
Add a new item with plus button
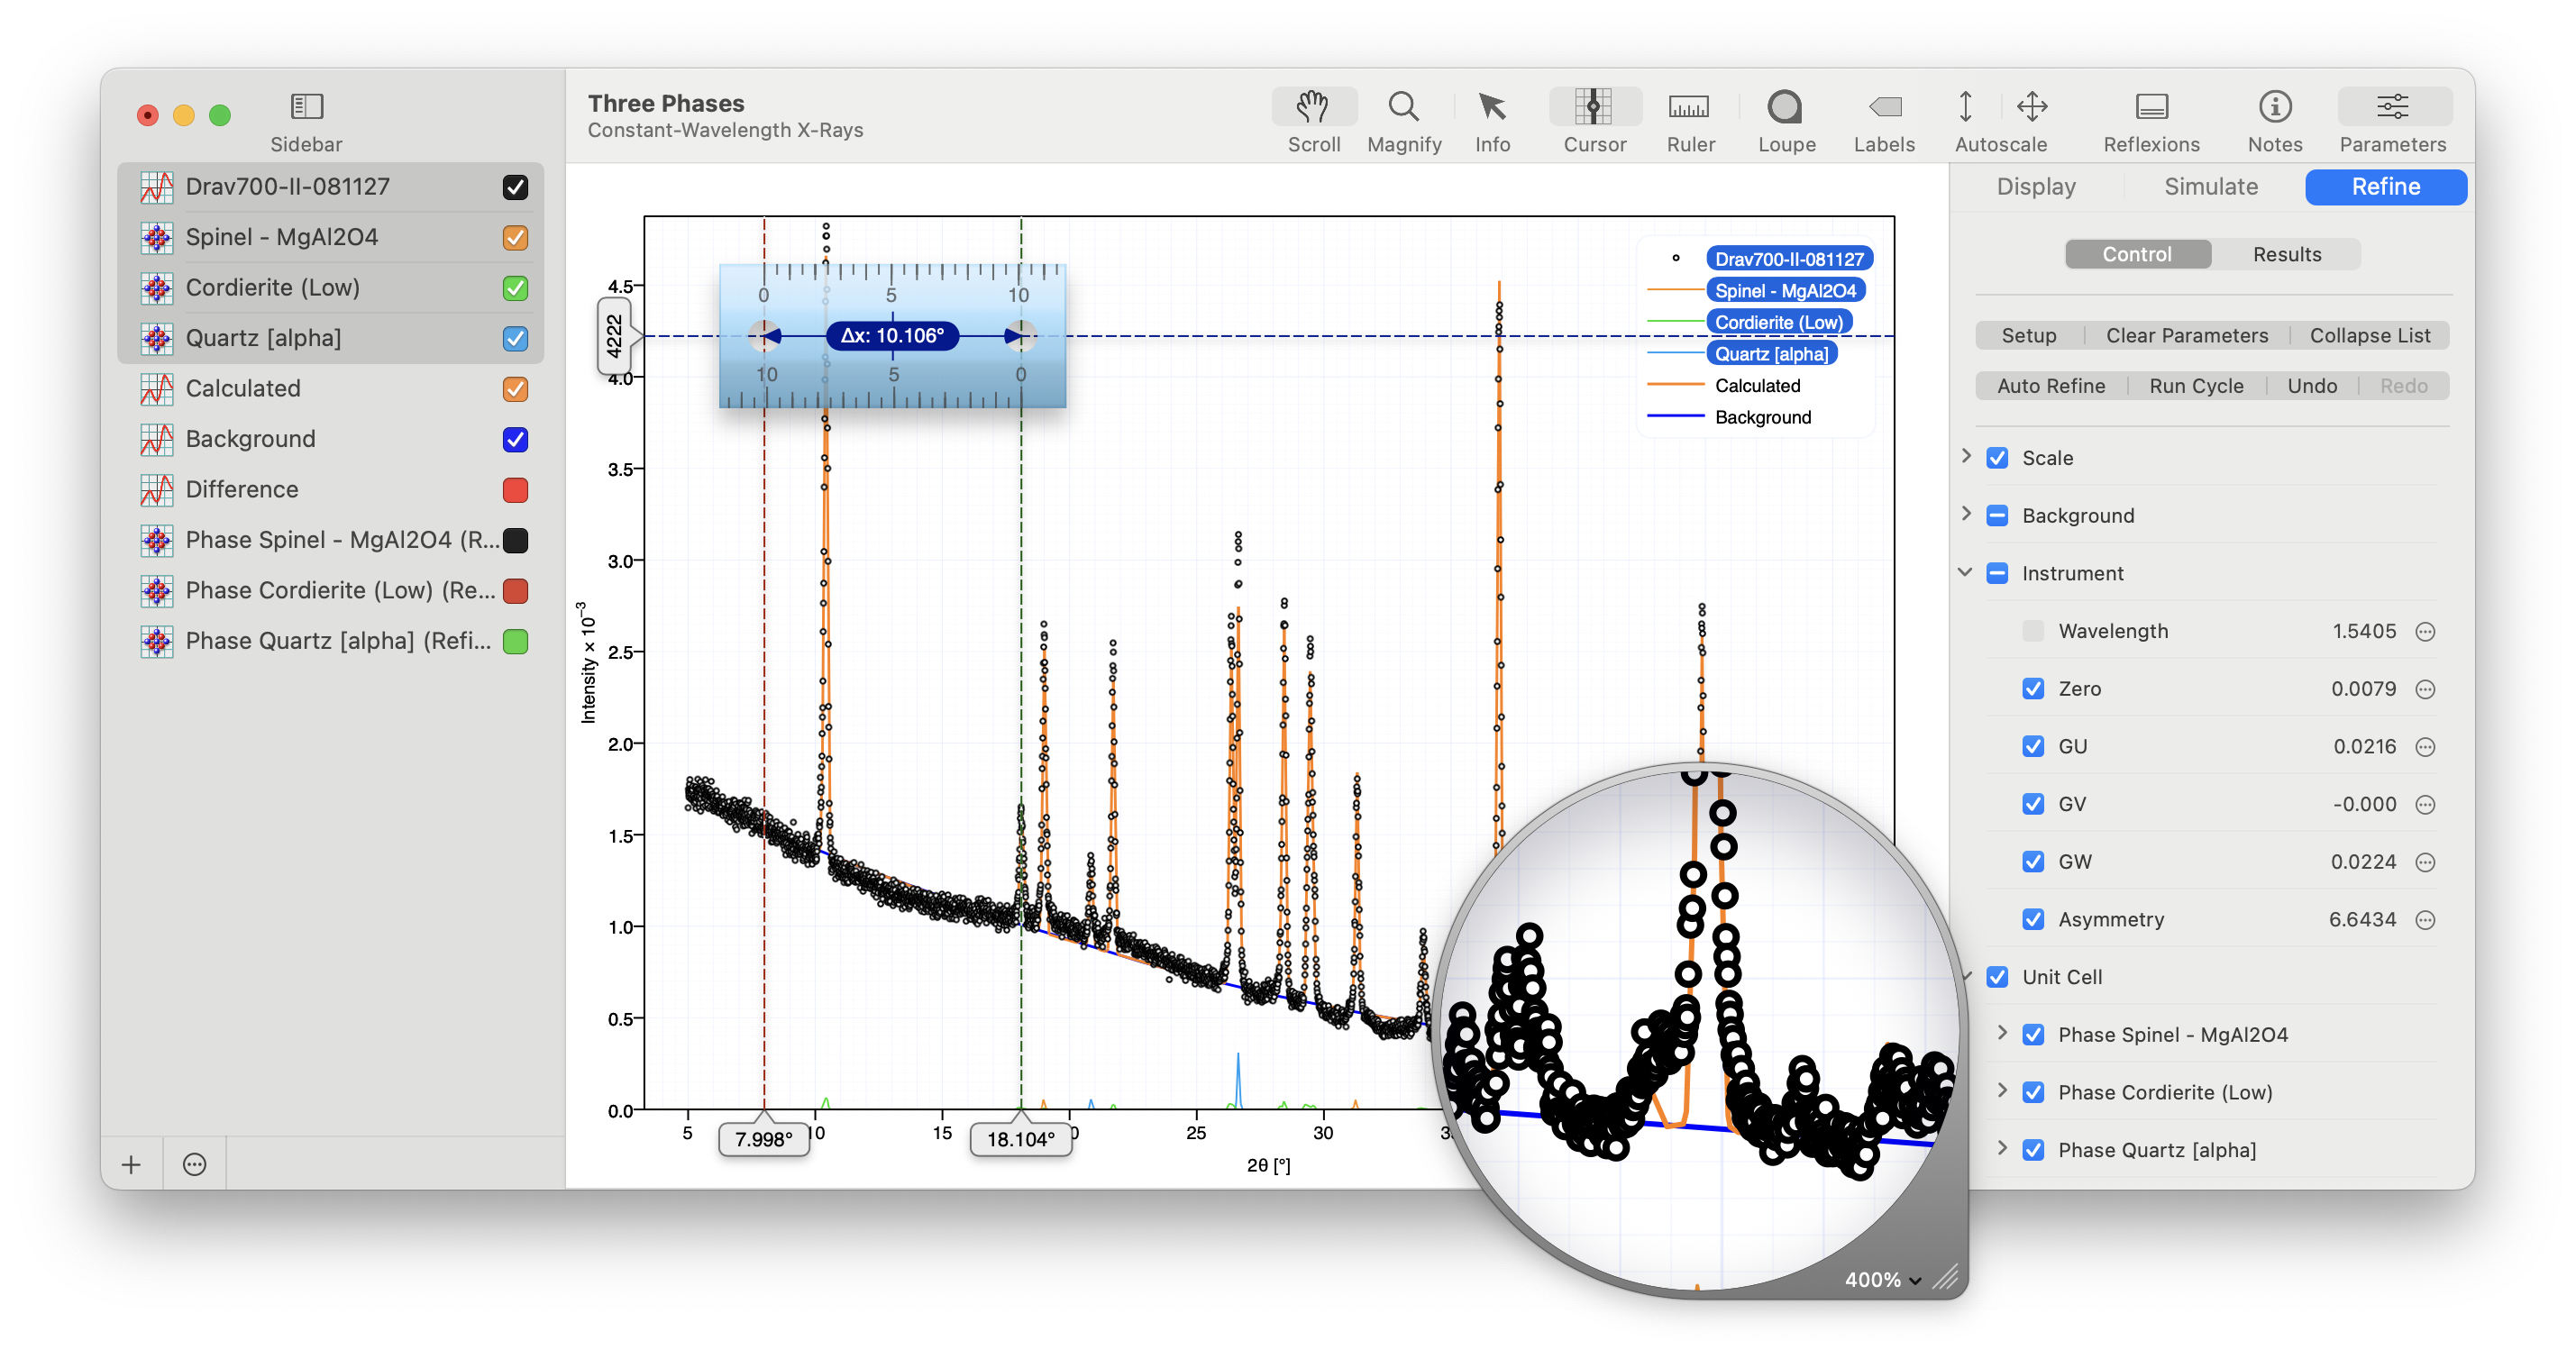131,1164
